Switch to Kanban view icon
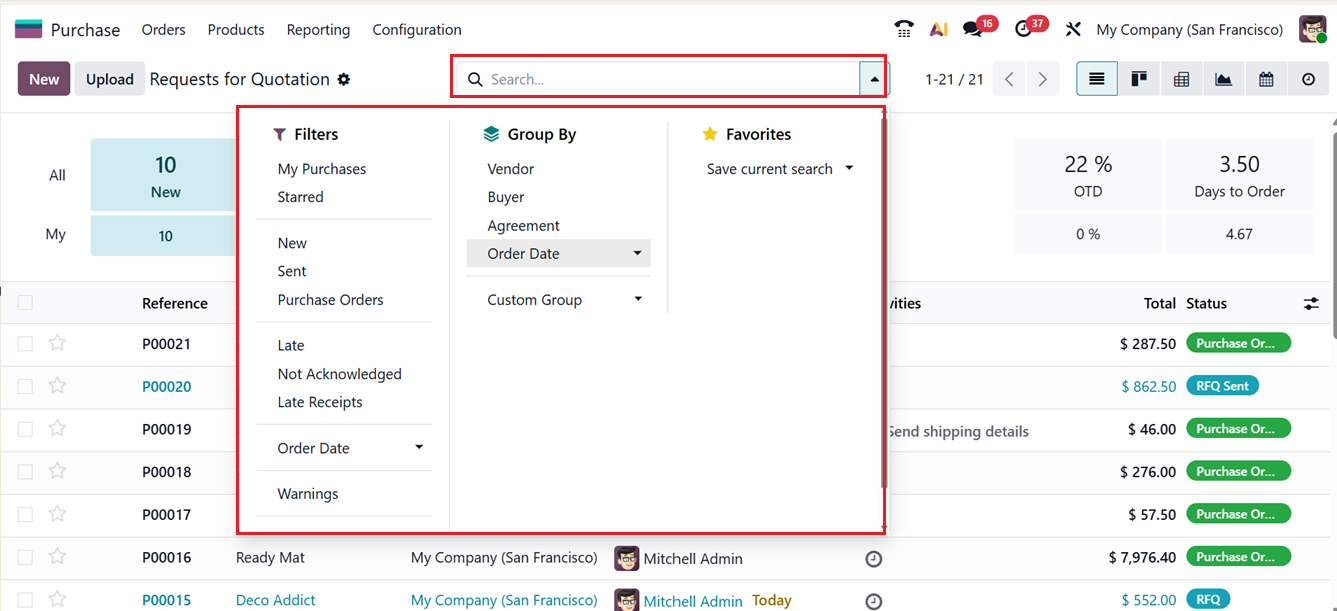Viewport: 1337px width, 611px height. [1139, 79]
